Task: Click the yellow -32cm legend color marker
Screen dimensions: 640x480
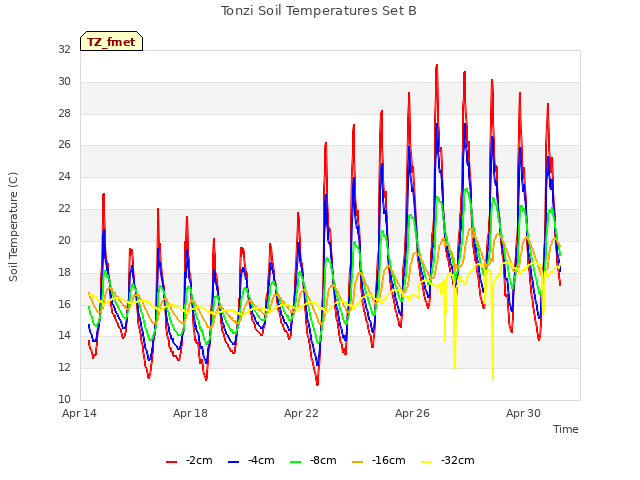Action: (426, 462)
